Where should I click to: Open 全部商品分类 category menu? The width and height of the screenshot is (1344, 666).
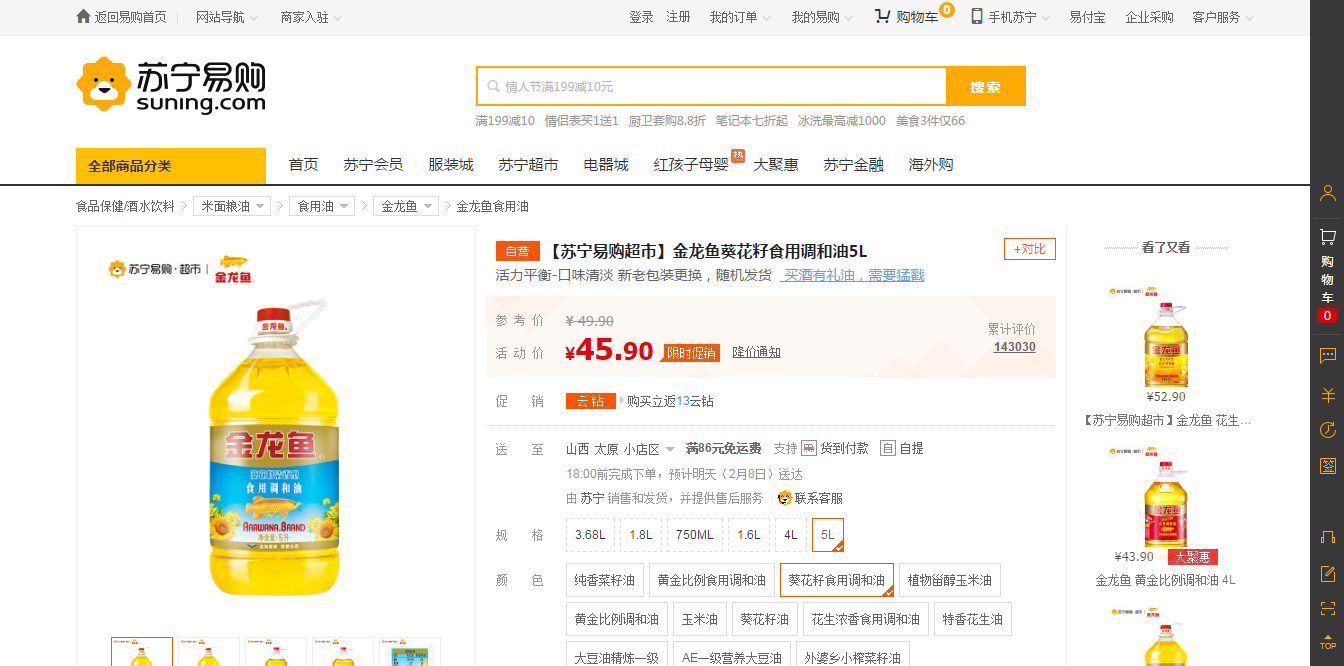pos(171,166)
